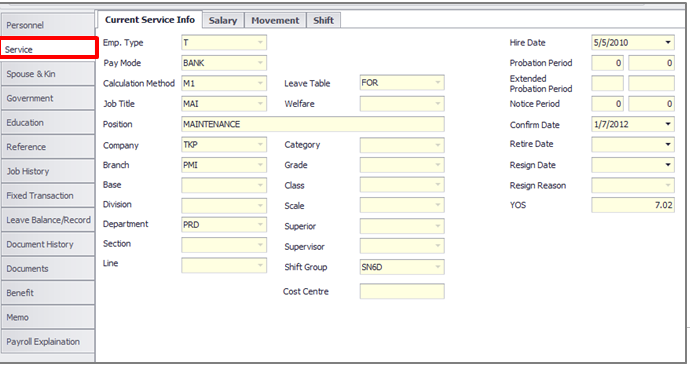The image size is (690, 365).
Task: Open the Personnel section
Action: point(48,25)
